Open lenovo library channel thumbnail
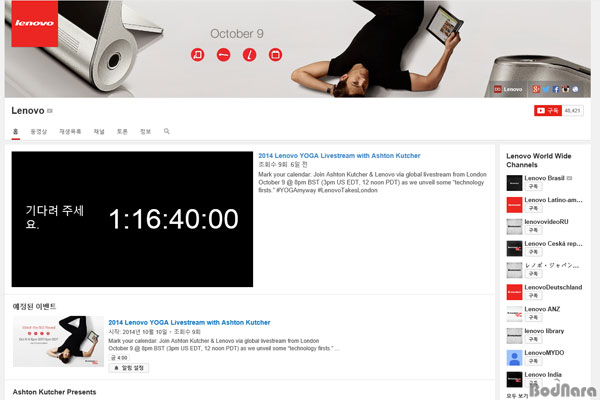 pos(514,336)
